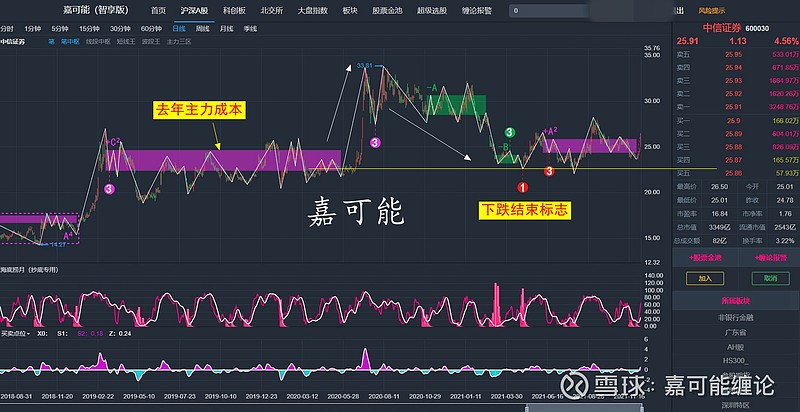This screenshot has width=800, height=412.
Task: Click the 所属板块 section header
Action: 735,300
